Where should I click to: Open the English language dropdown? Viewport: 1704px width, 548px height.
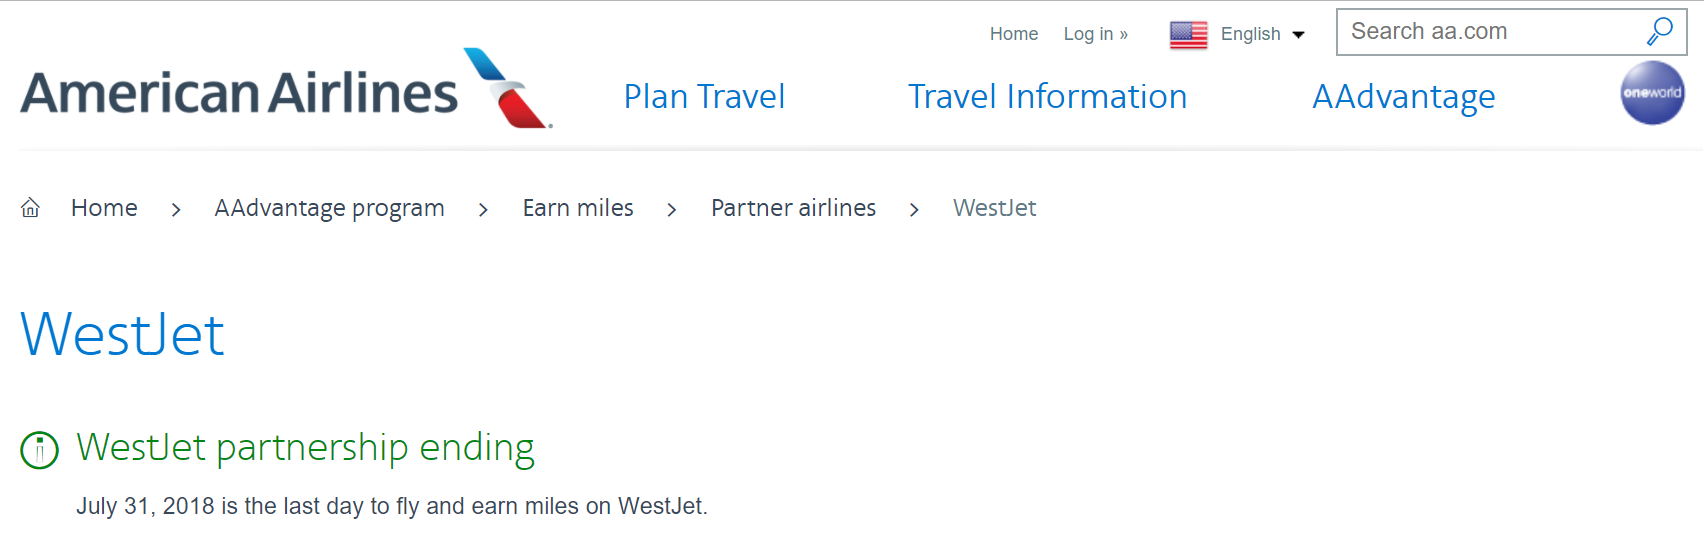tap(1250, 34)
